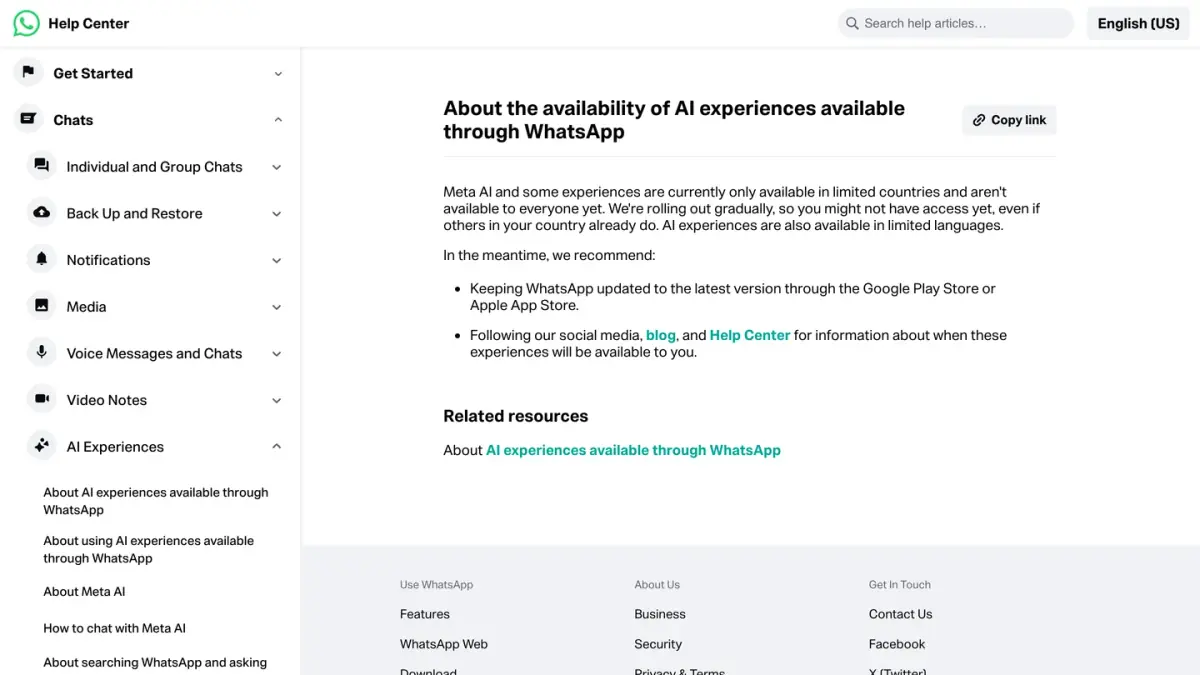Select the Chats menu item label
The height and width of the screenshot is (675, 1200).
(73, 120)
